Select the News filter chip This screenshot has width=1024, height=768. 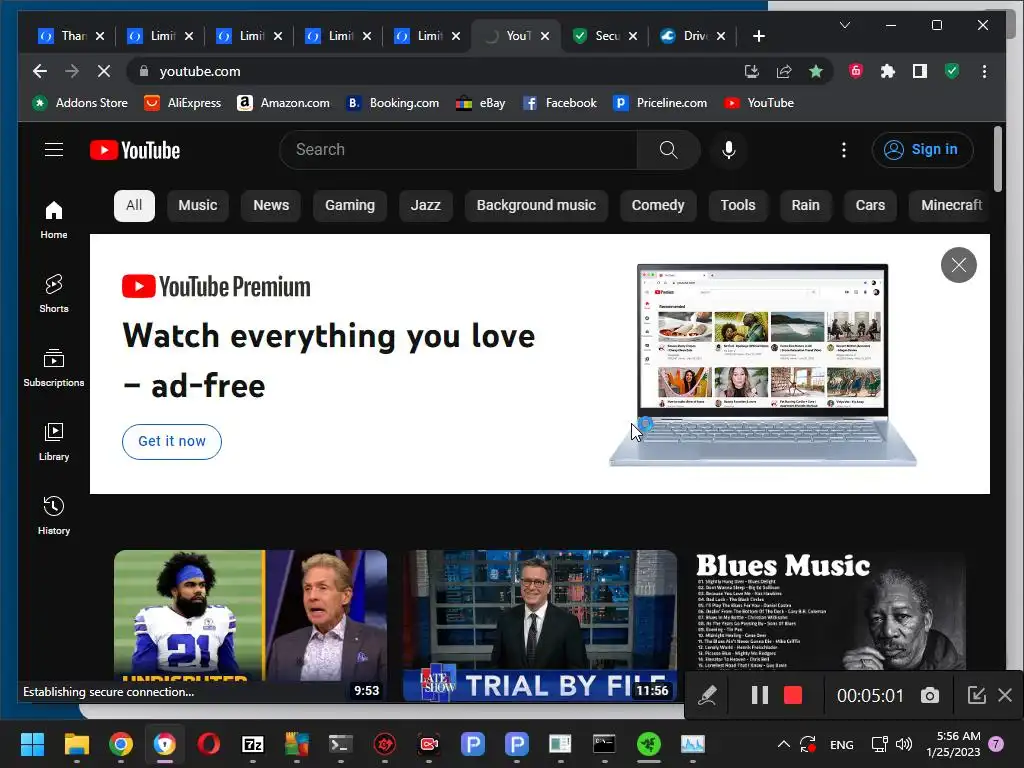(x=271, y=205)
